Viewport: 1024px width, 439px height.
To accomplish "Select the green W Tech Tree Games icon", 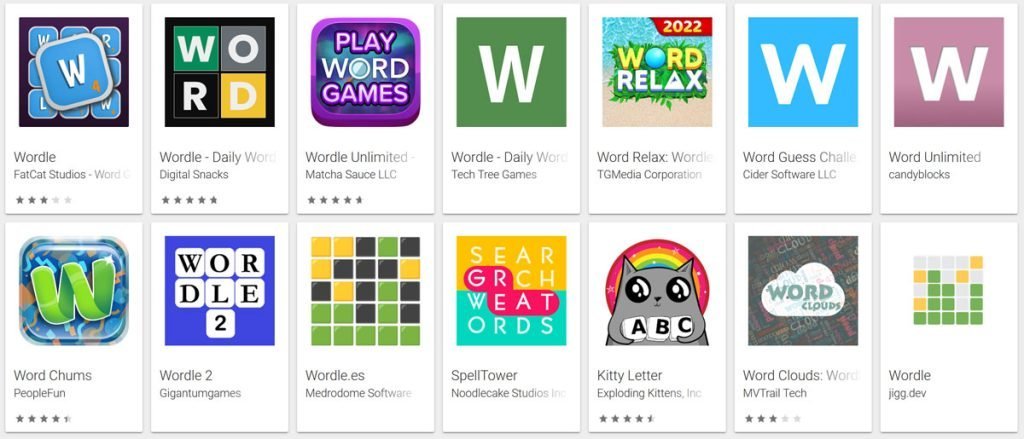I will (x=511, y=72).
